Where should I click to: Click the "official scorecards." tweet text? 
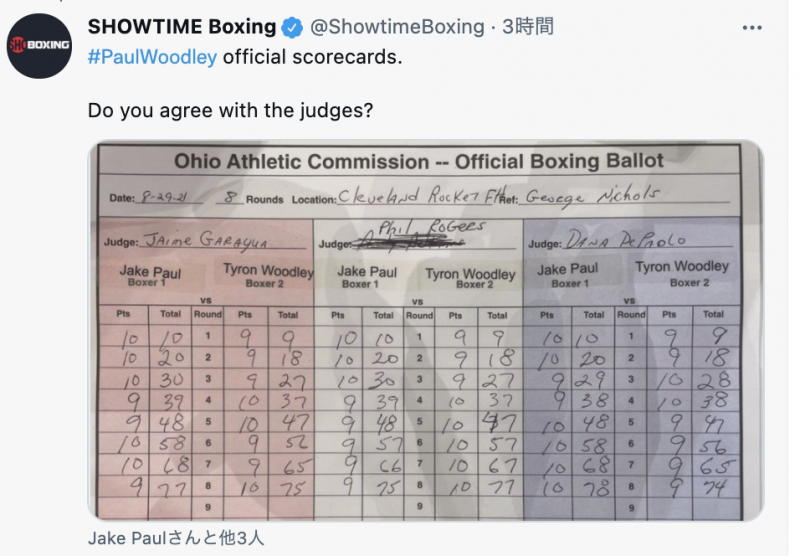[312, 57]
